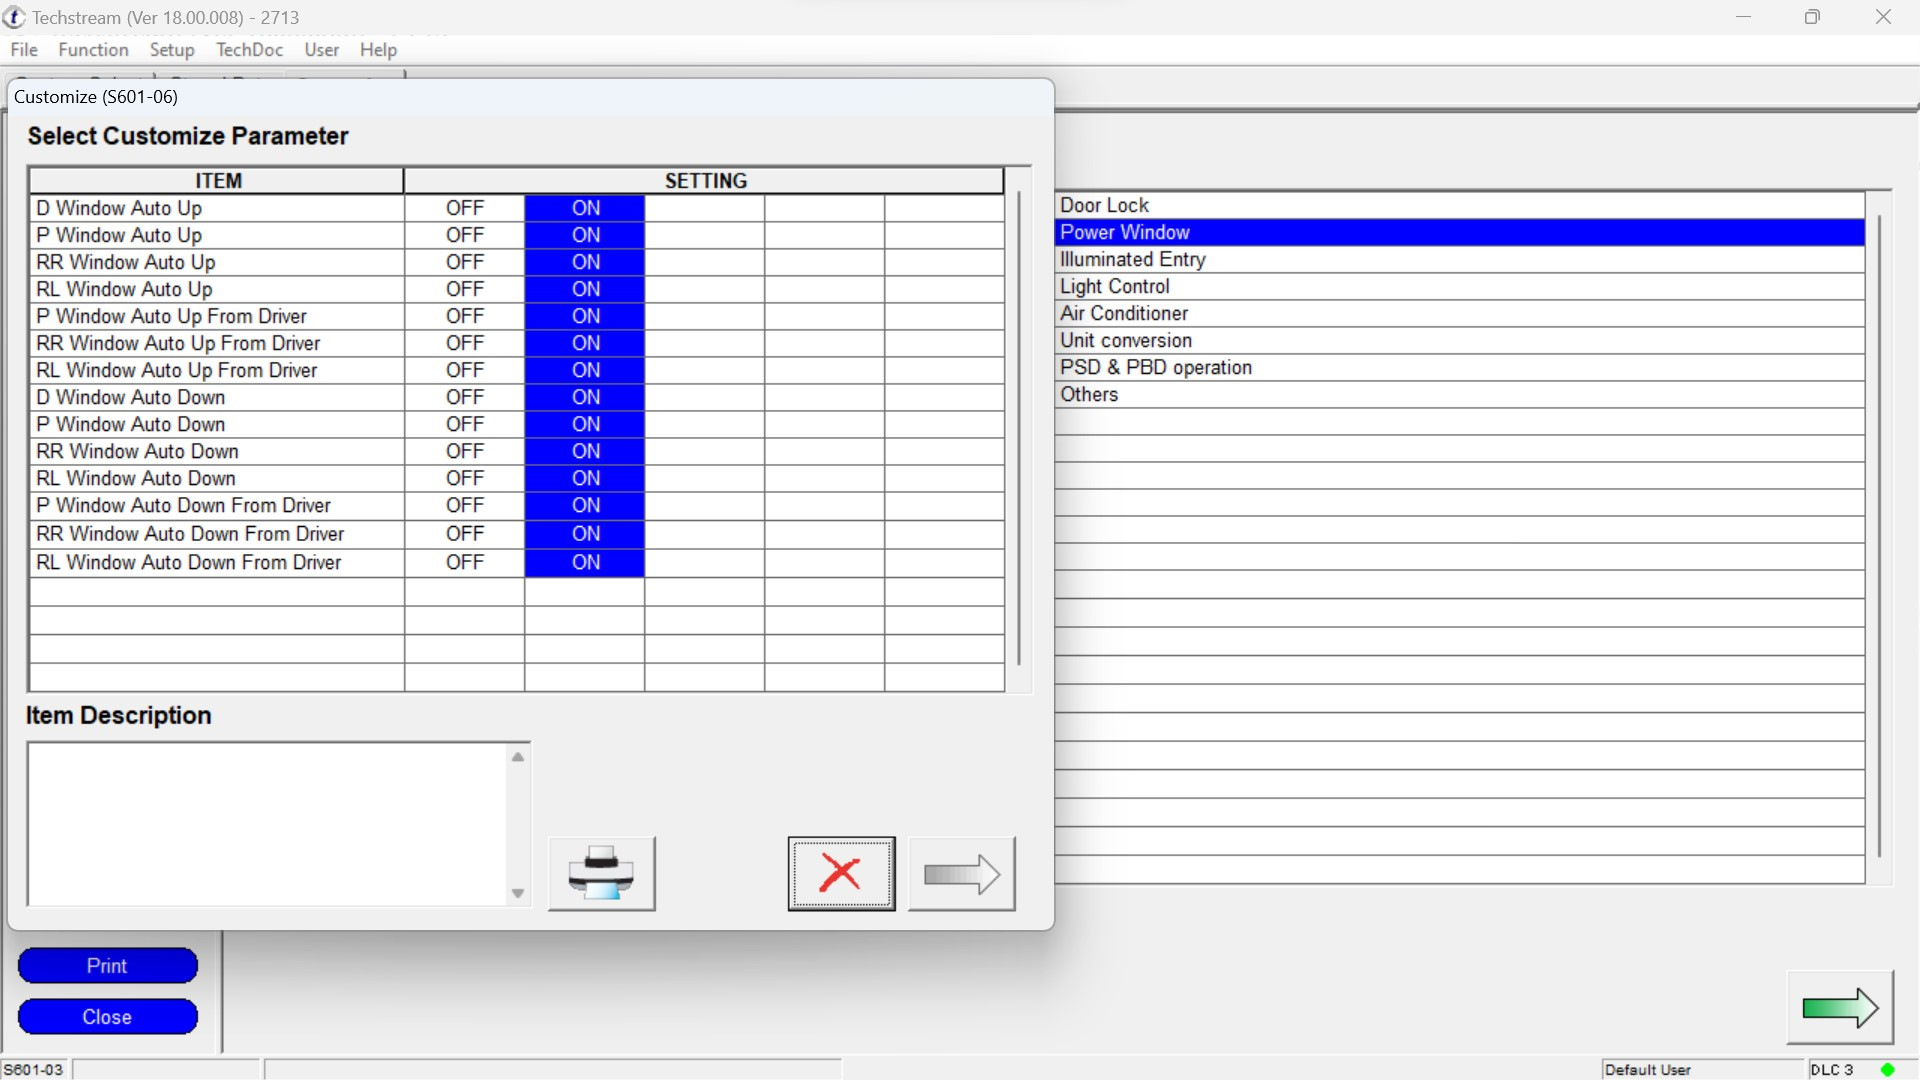Click the printer icon in Customize dialog

[601, 873]
